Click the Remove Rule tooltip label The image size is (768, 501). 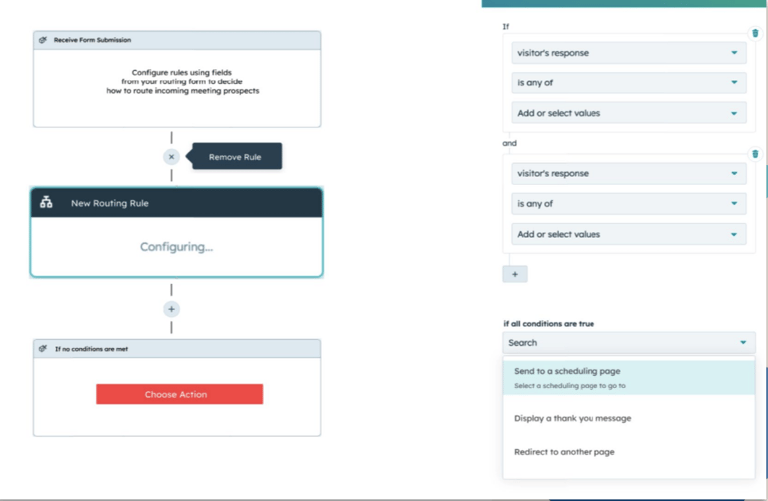237,157
